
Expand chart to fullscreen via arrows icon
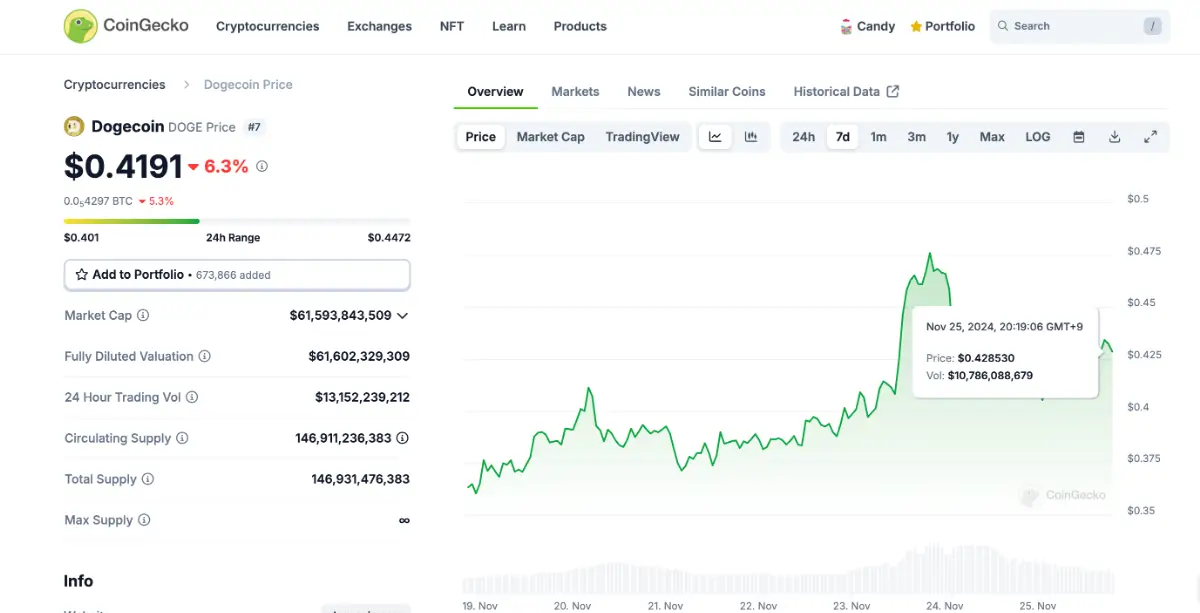click(x=1150, y=136)
